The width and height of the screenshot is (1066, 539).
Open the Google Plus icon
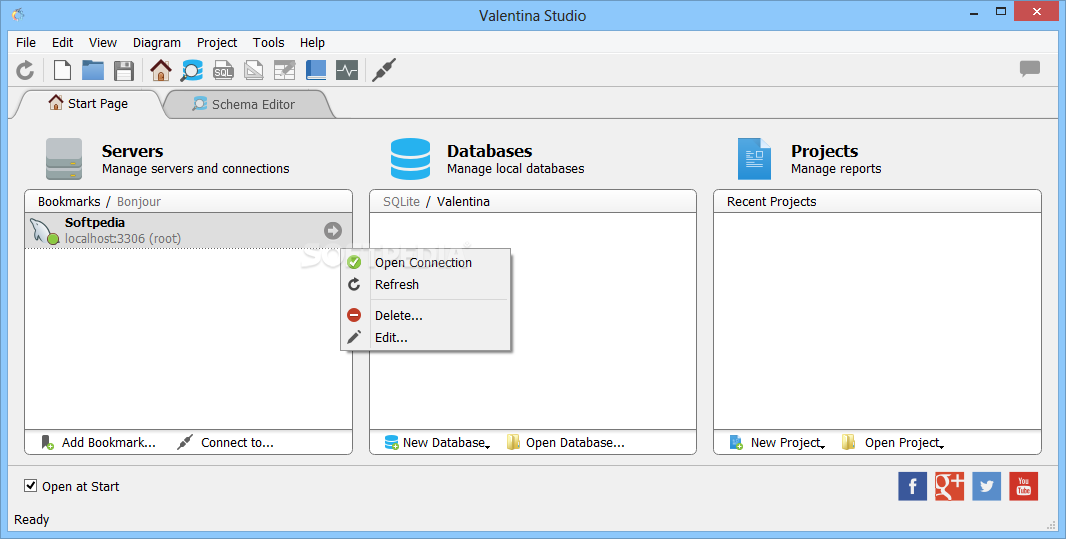coord(949,486)
